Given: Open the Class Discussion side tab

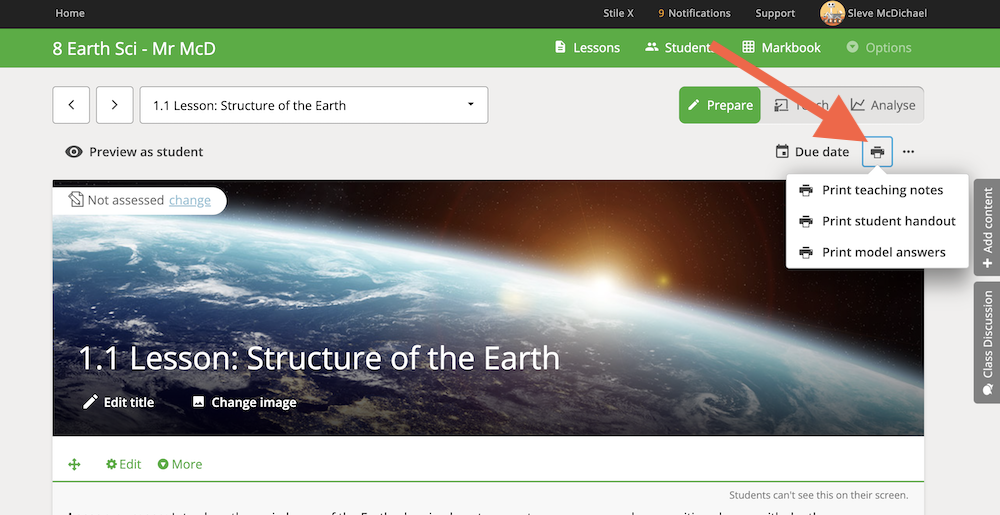Looking at the screenshot, I should point(987,343).
